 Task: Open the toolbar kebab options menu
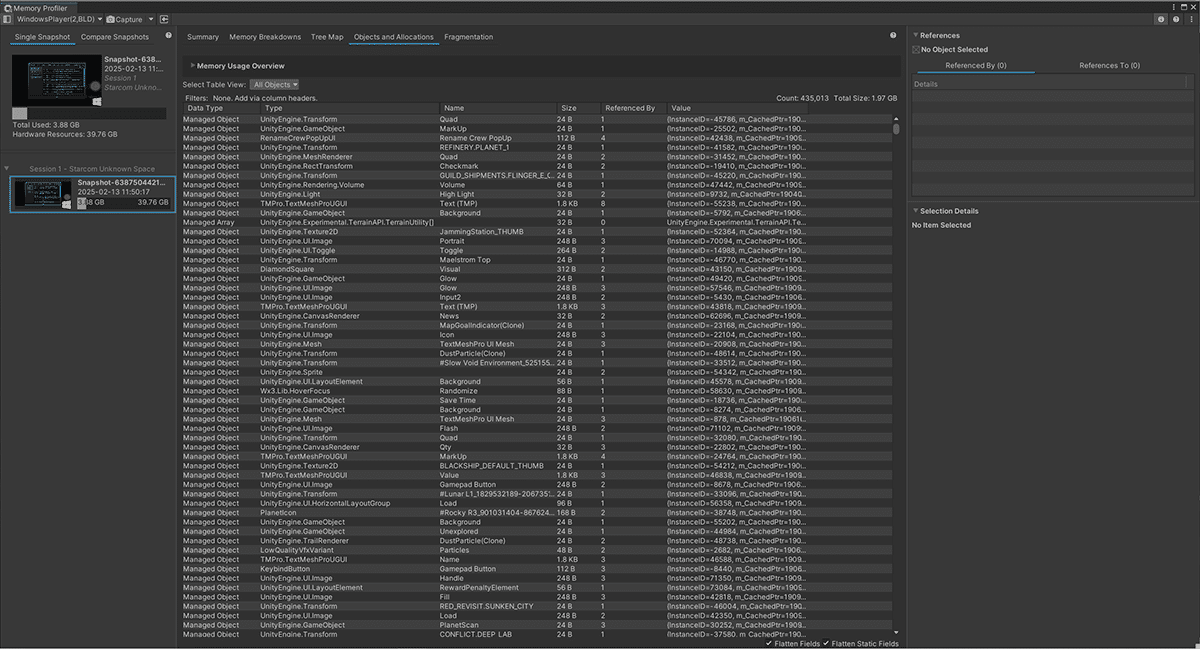1189,19
